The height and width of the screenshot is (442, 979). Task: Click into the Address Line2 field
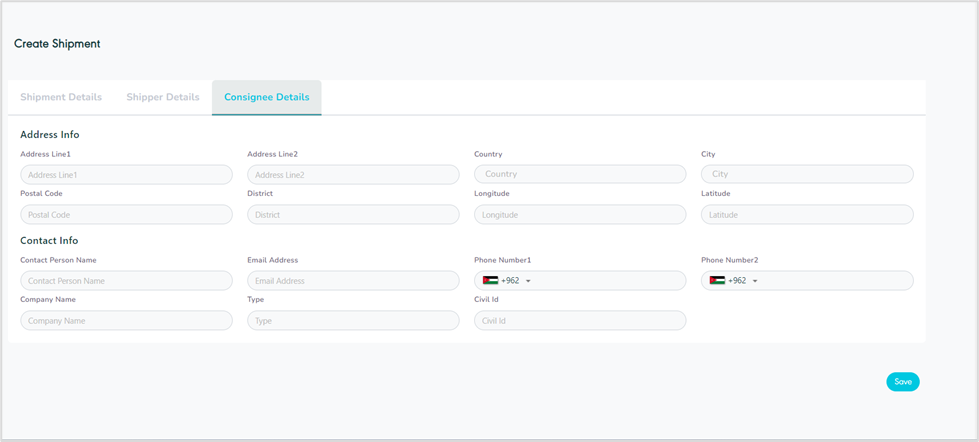pos(353,175)
